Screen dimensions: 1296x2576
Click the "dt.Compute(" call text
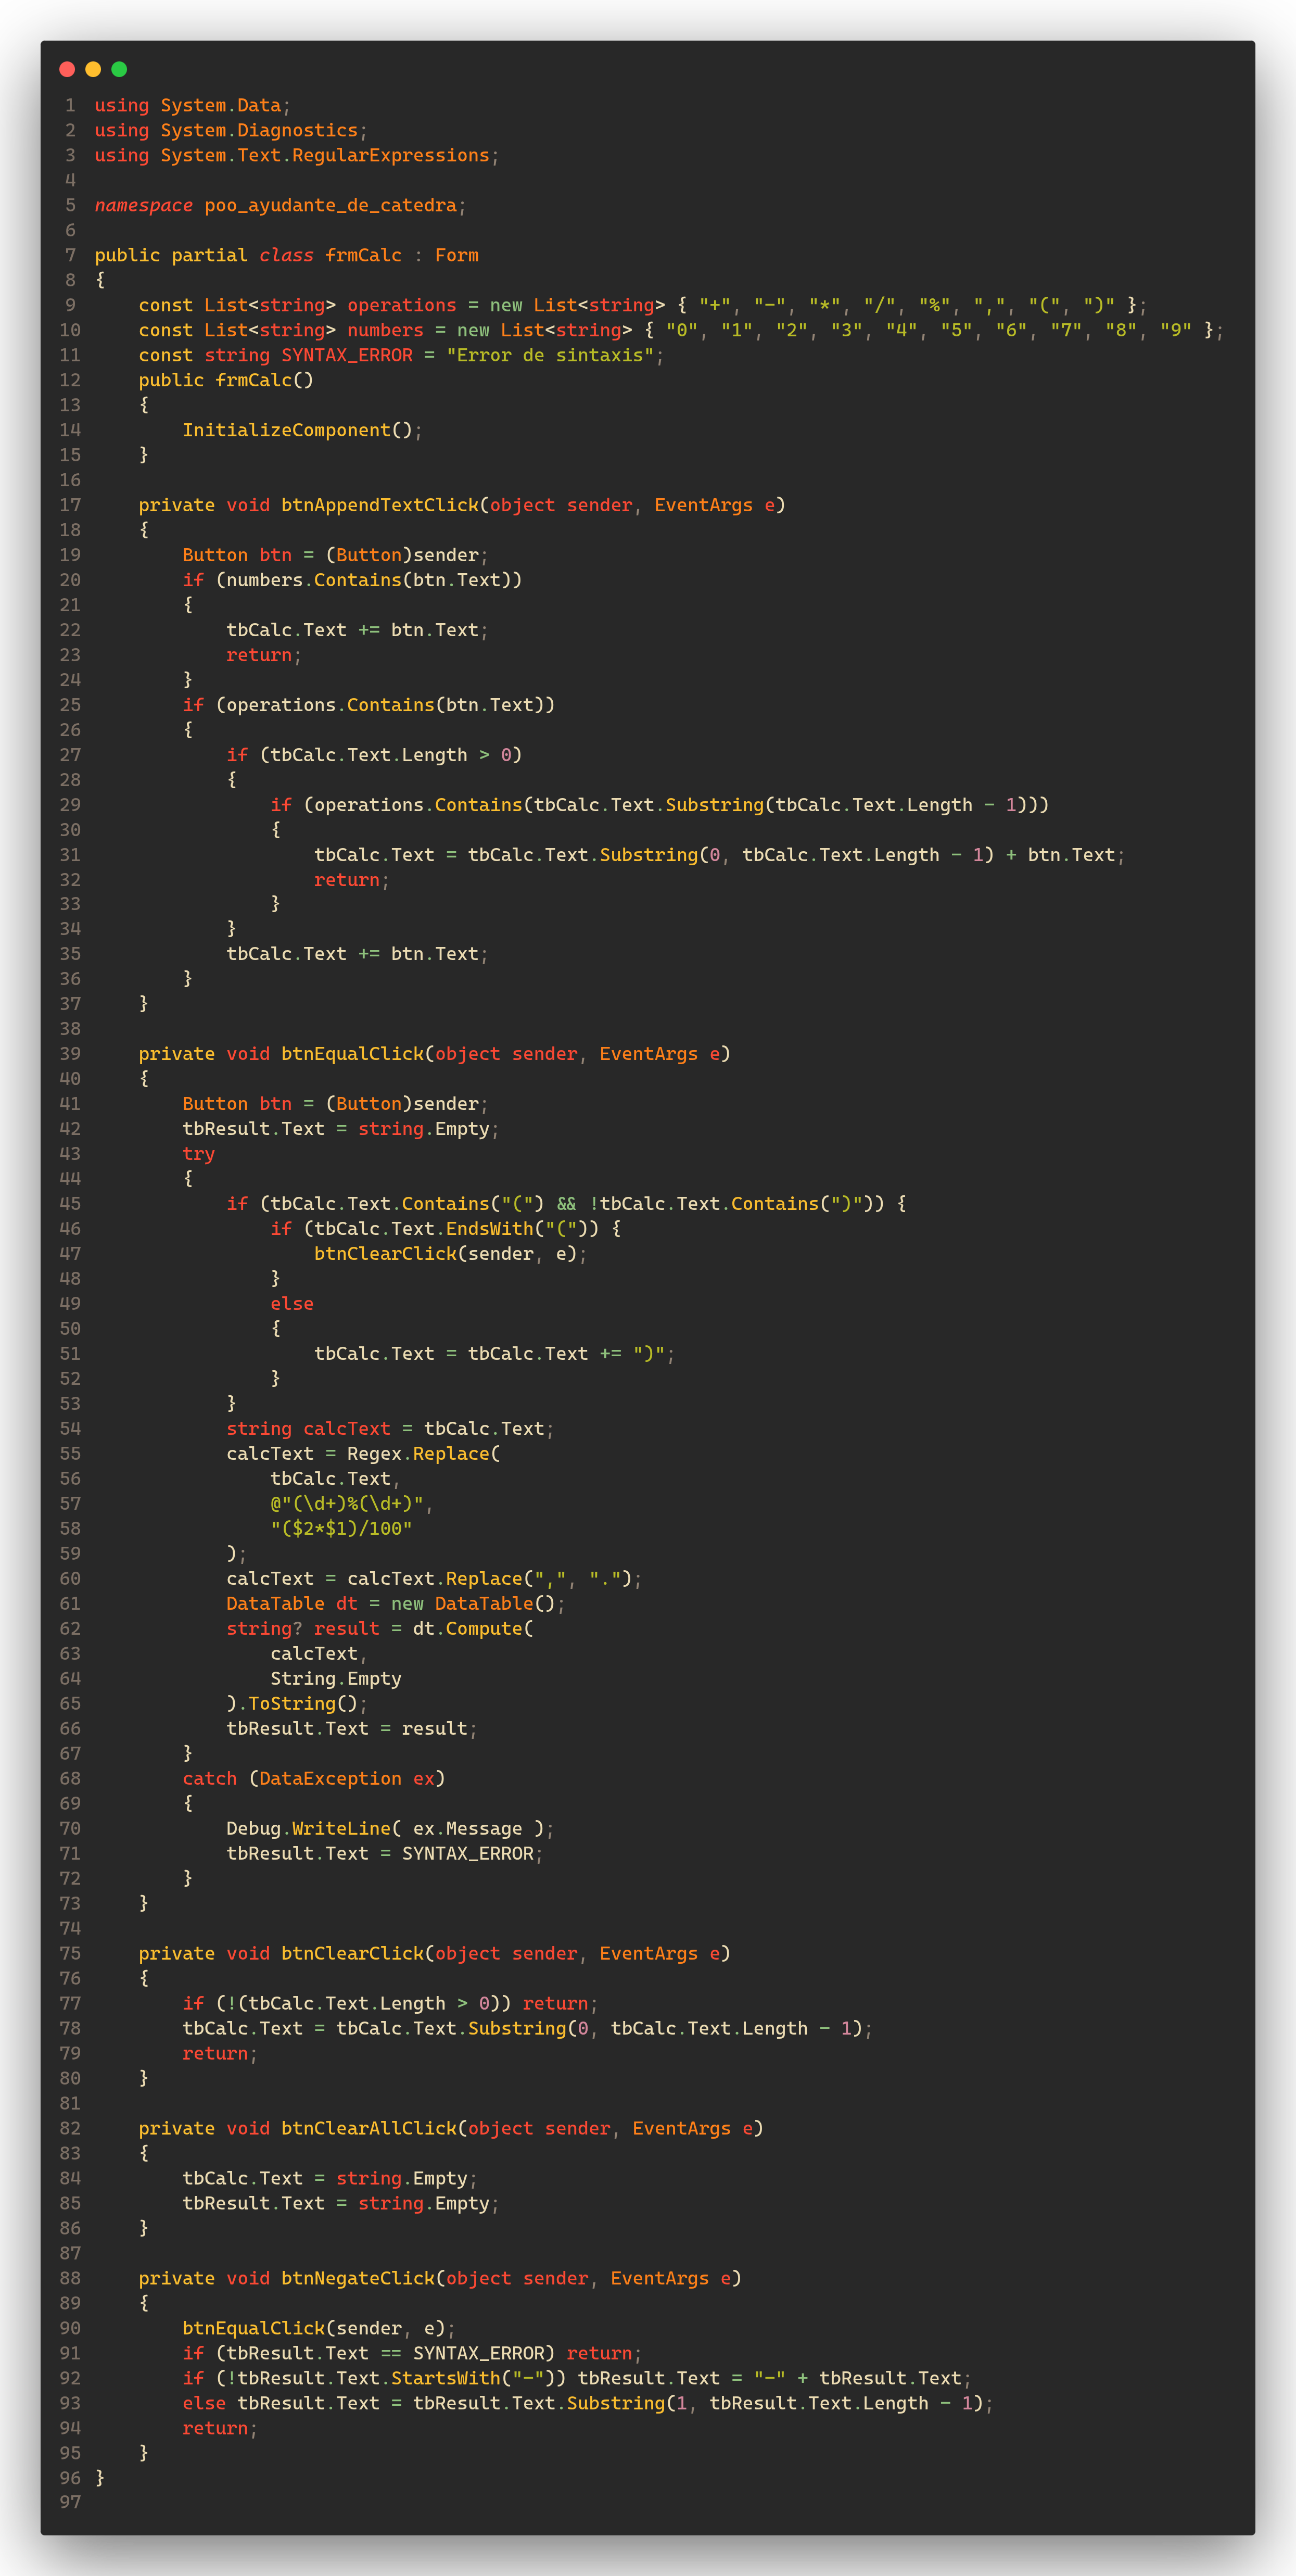point(473,1629)
